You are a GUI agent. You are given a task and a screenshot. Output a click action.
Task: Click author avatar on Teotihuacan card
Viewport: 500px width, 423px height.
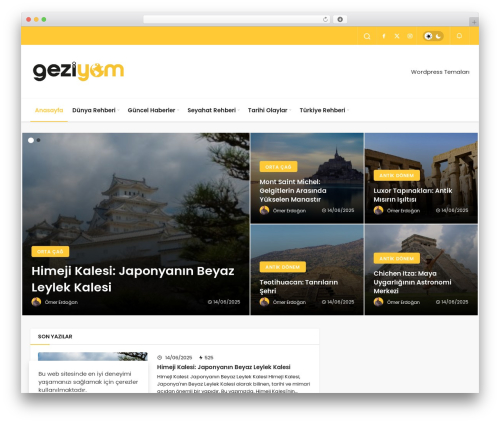264,302
